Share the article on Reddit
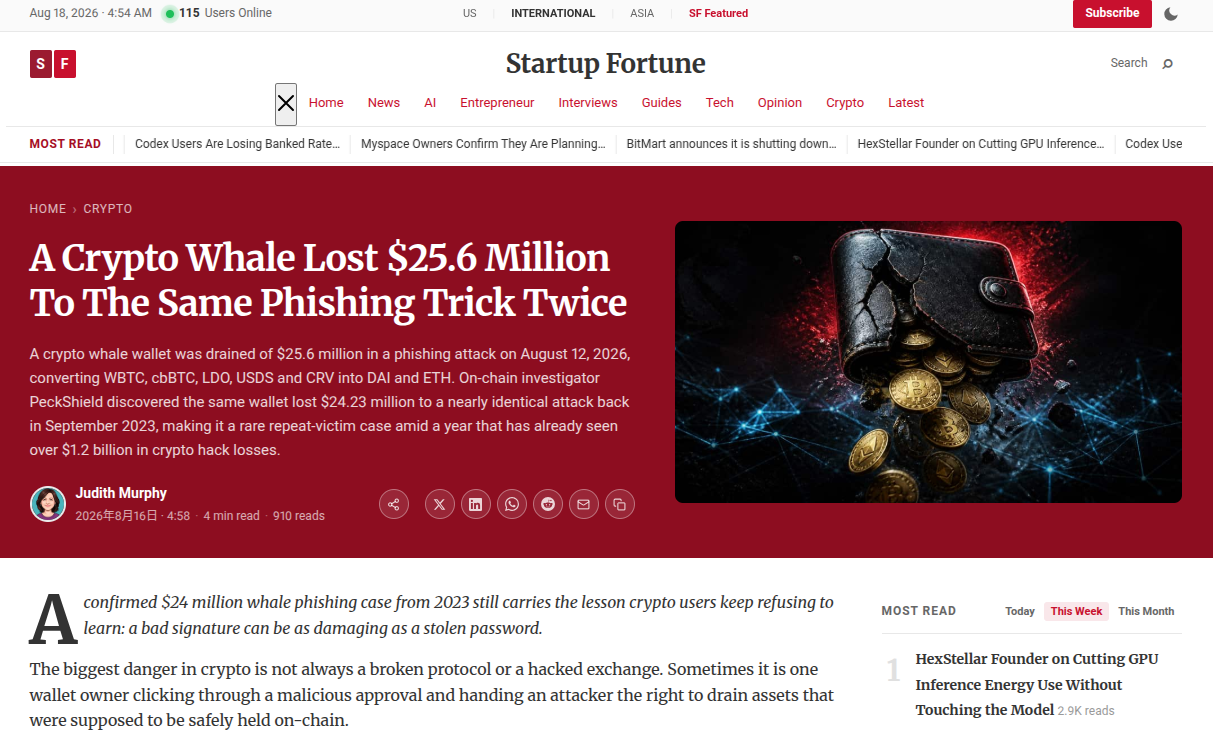 pos(548,504)
